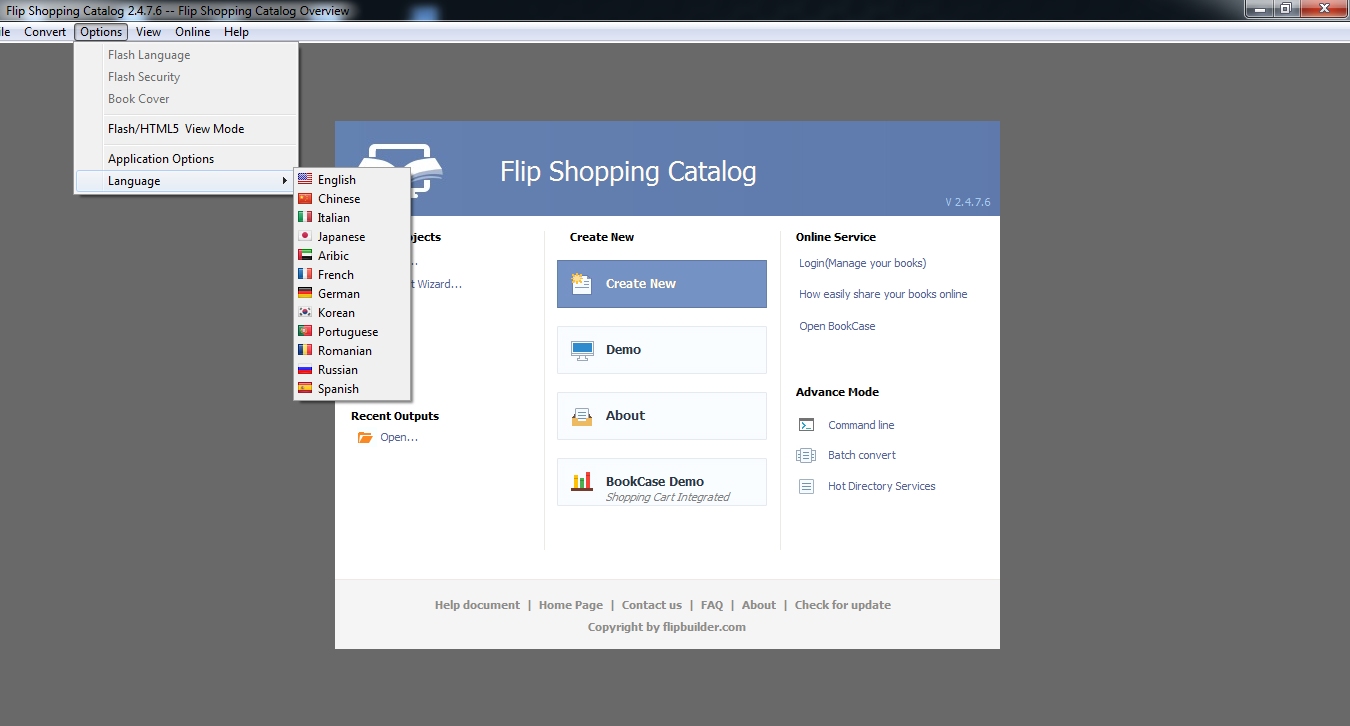The image size is (1350, 726).
Task: Choose Application Options from the menu
Action: 186,159
